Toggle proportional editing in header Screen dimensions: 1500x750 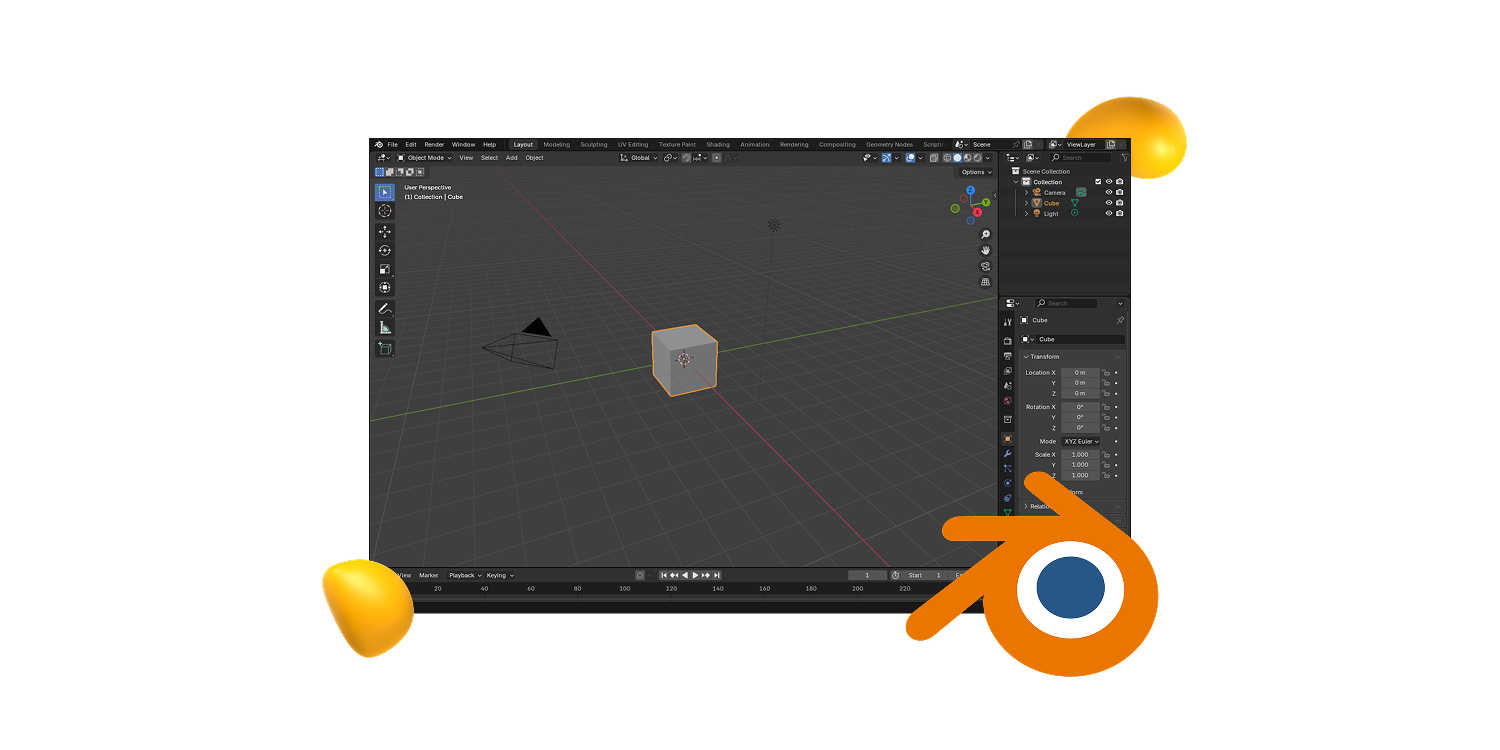click(716, 158)
